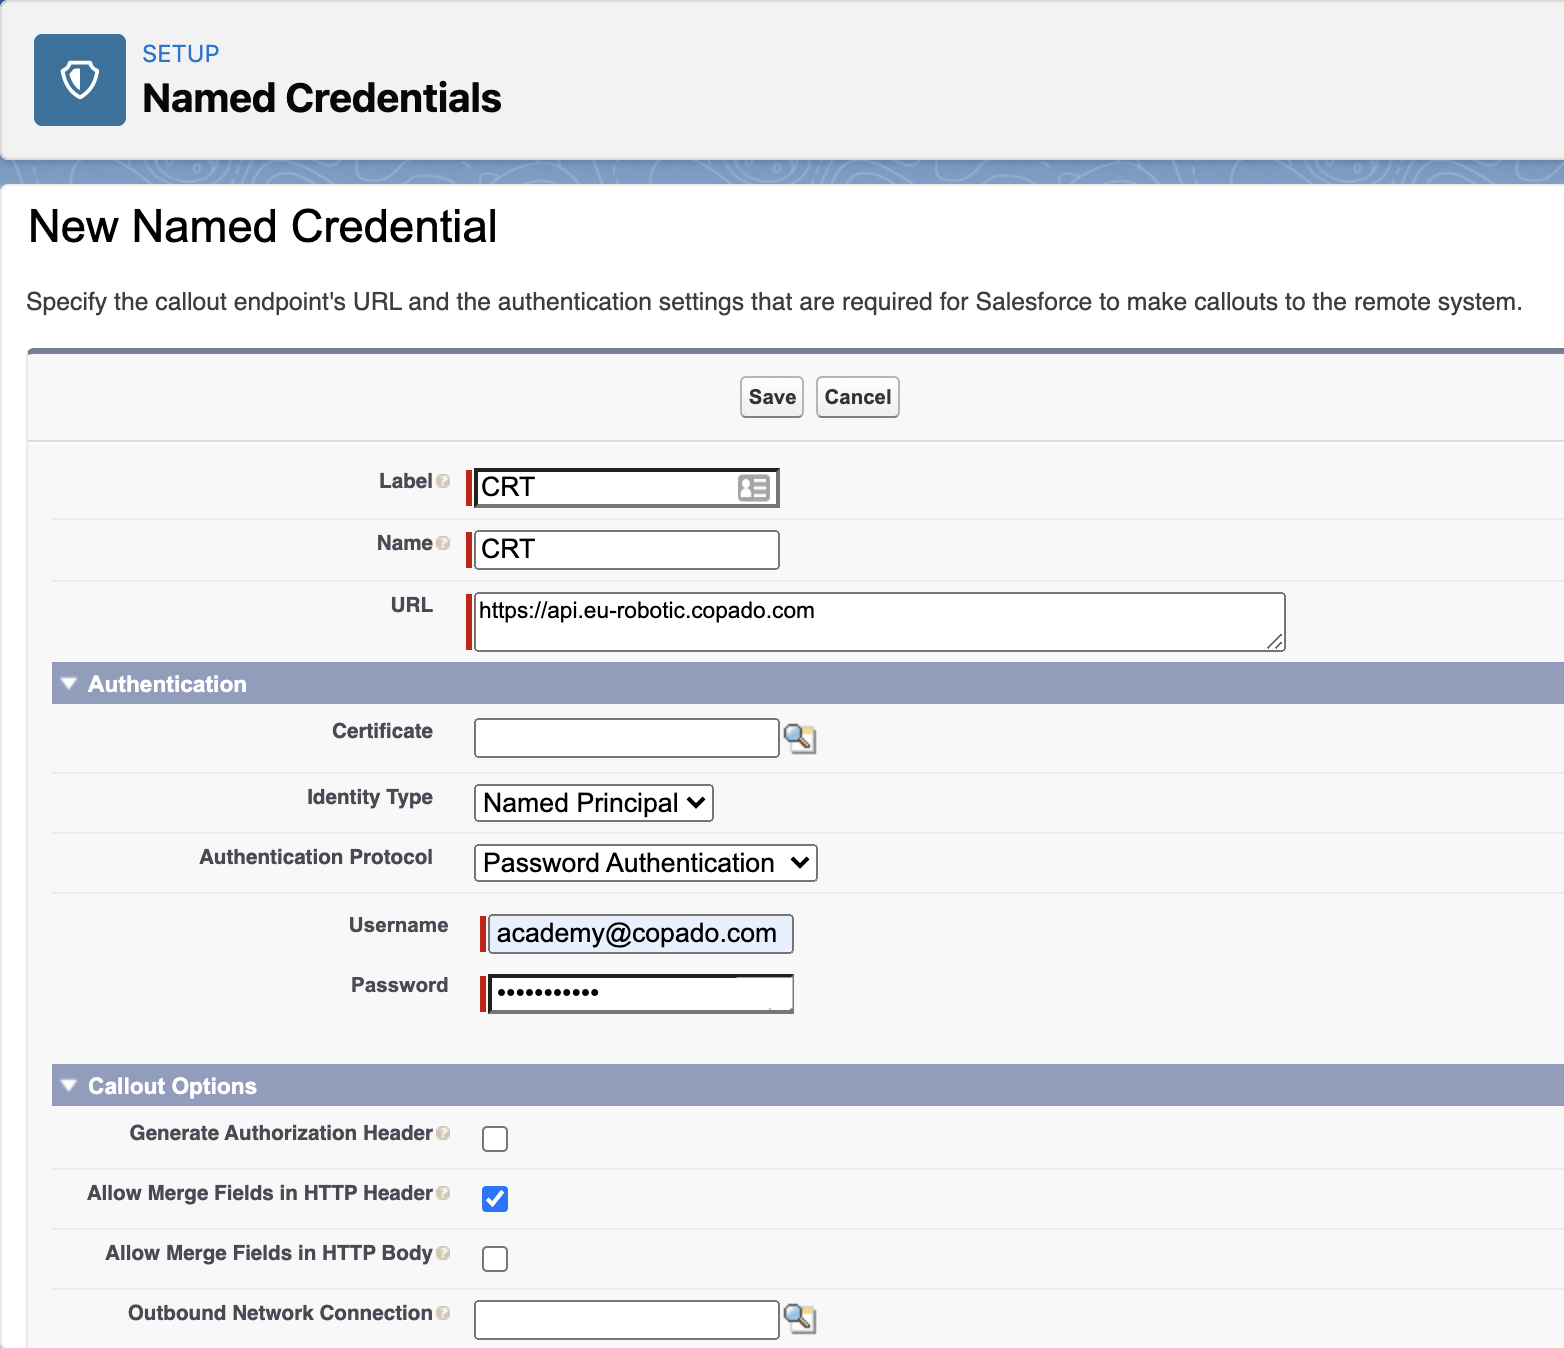Click the Identity Type label text
The width and height of the screenshot is (1564, 1348).
click(370, 797)
